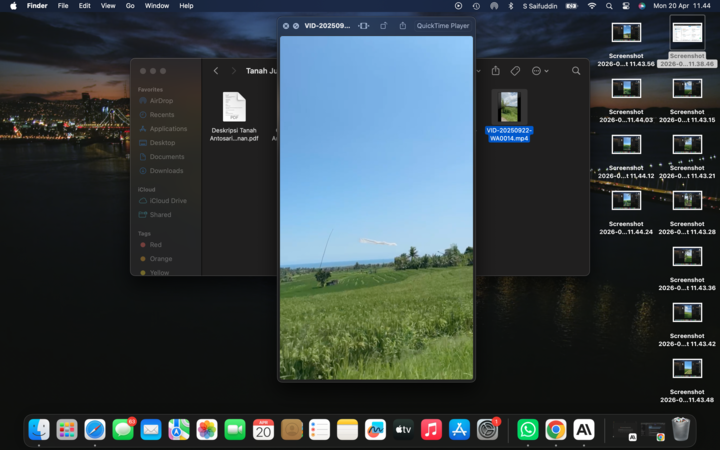720x450 pixels.
Task: Open Applications in the Finder sidebar
Action: point(167,129)
